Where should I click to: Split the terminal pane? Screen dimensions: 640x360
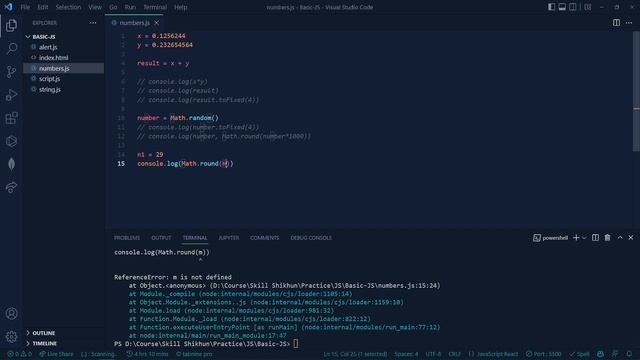596,238
